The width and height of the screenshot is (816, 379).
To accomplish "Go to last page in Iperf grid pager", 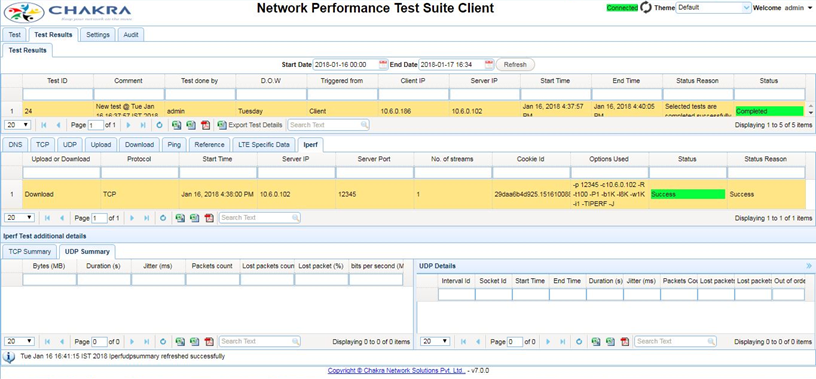I will [146, 218].
